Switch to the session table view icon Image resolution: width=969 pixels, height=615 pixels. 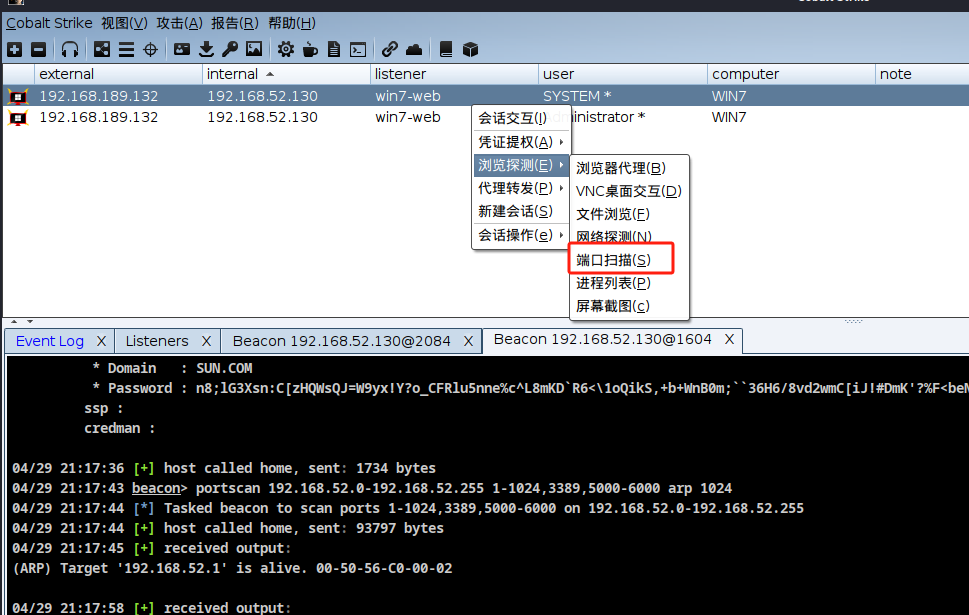126,49
